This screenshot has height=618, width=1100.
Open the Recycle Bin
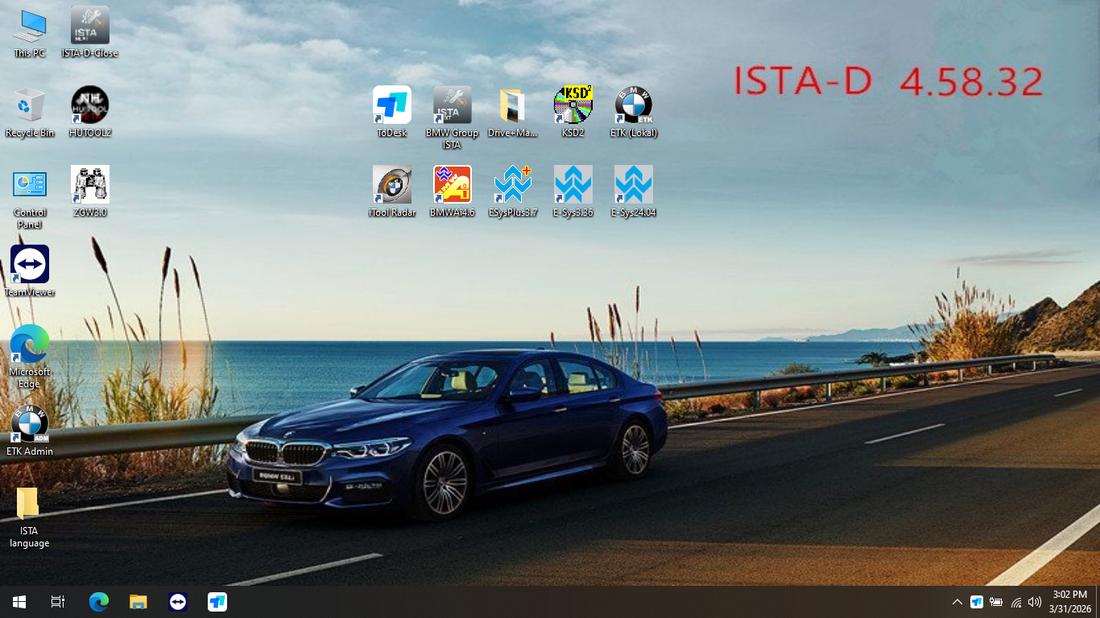click(29, 113)
